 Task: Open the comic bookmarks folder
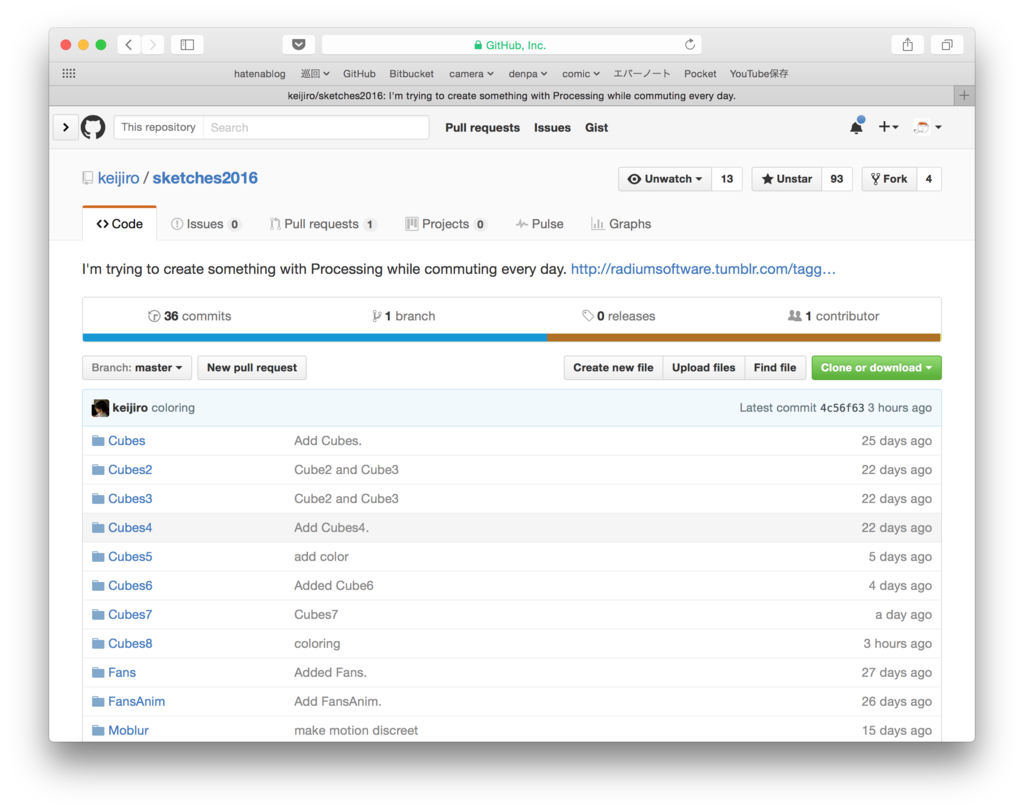(581, 74)
